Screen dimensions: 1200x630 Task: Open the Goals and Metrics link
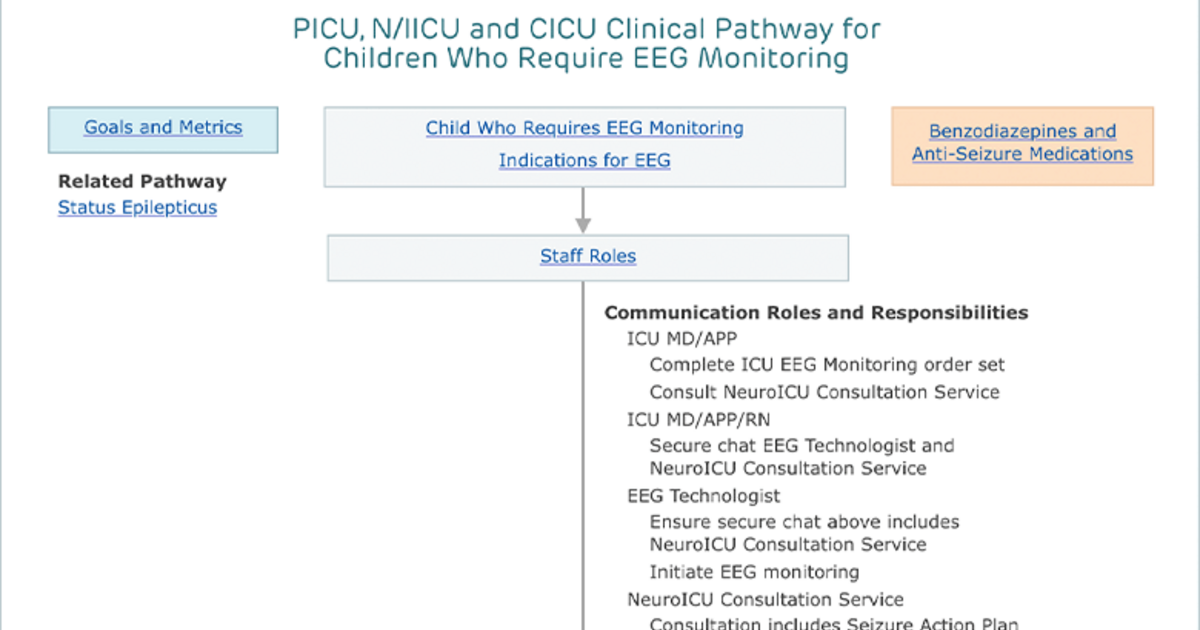pos(163,127)
